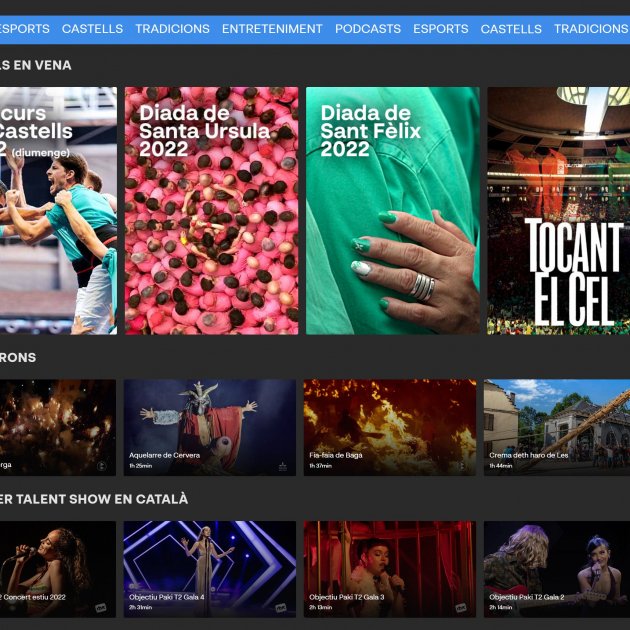The height and width of the screenshot is (630, 630).
Task: Click the 'Fia-faia de Bagà' title text
Action: 336,455
